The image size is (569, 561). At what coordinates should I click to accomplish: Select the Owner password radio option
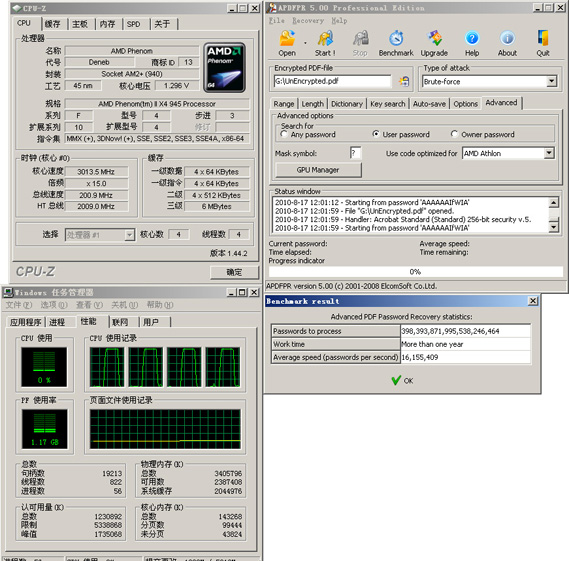(x=454, y=134)
